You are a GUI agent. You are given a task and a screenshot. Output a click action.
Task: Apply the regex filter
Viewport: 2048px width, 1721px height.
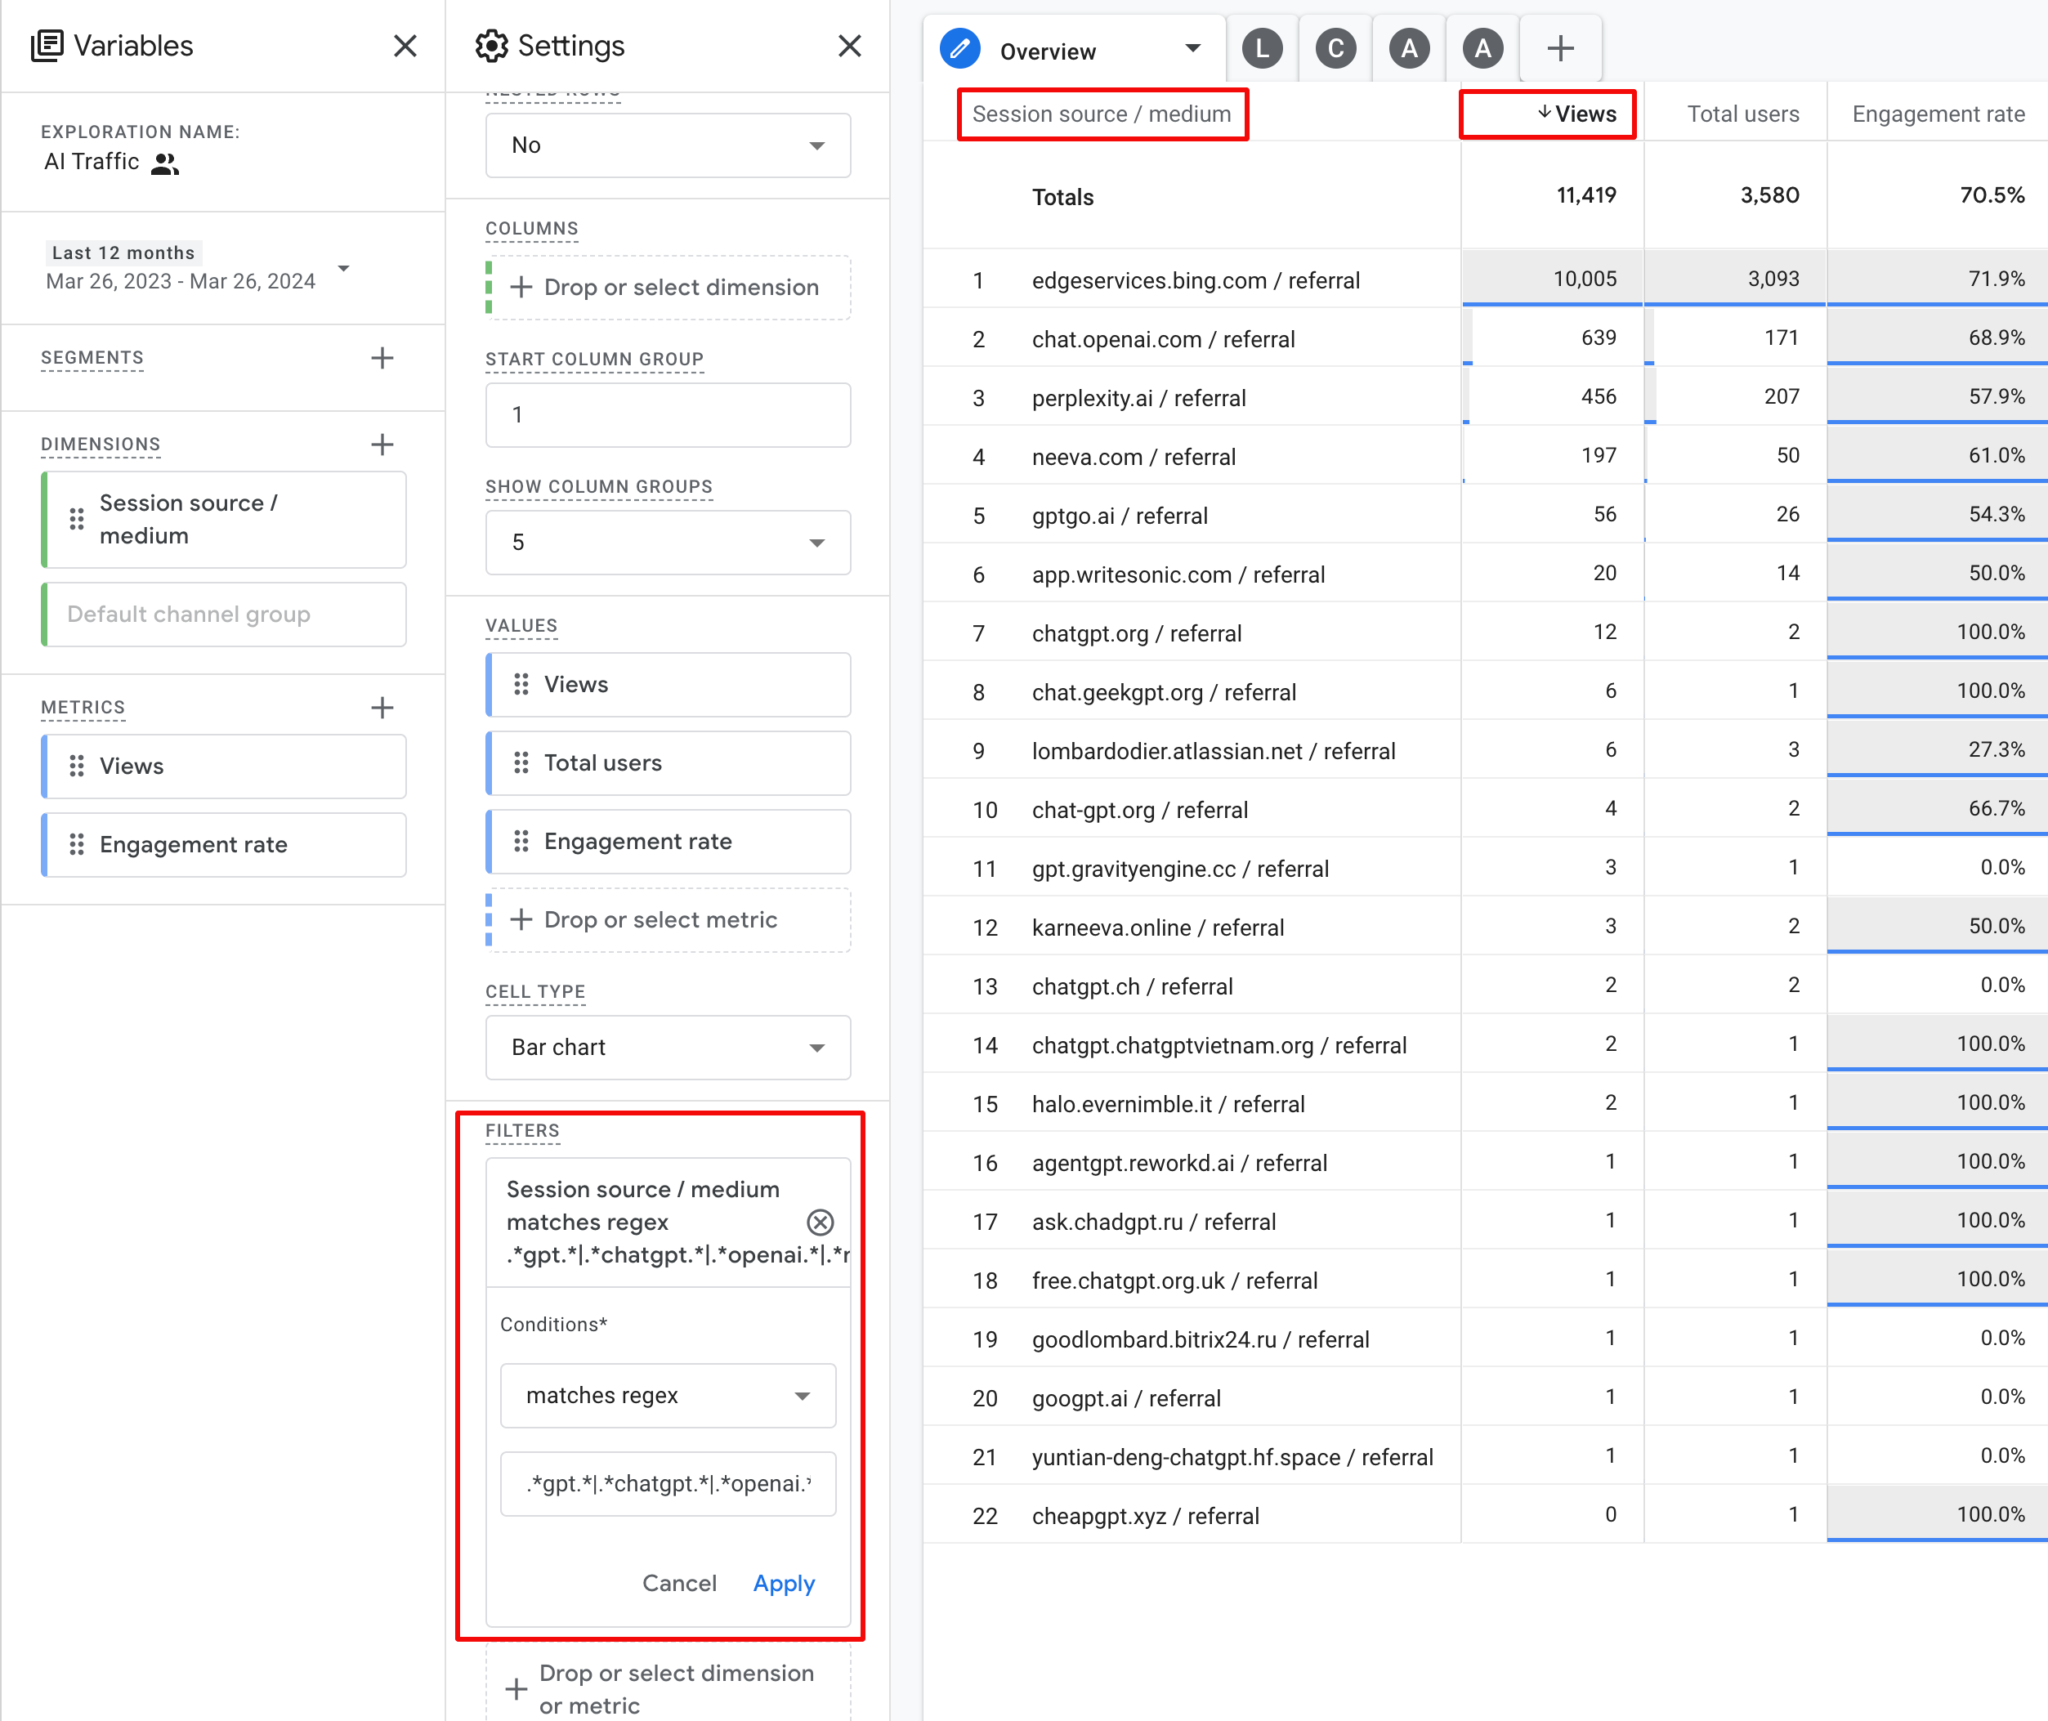coord(784,1583)
